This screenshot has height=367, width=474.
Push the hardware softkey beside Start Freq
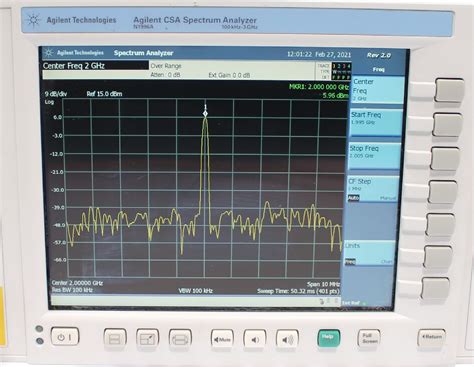448,124
